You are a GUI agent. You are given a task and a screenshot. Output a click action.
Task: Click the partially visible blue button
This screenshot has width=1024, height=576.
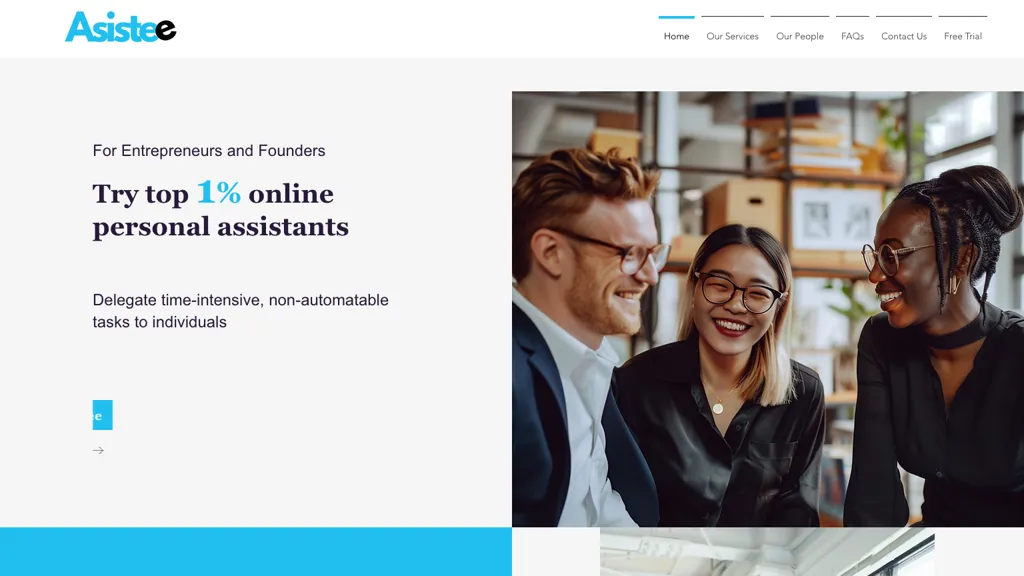click(x=103, y=415)
